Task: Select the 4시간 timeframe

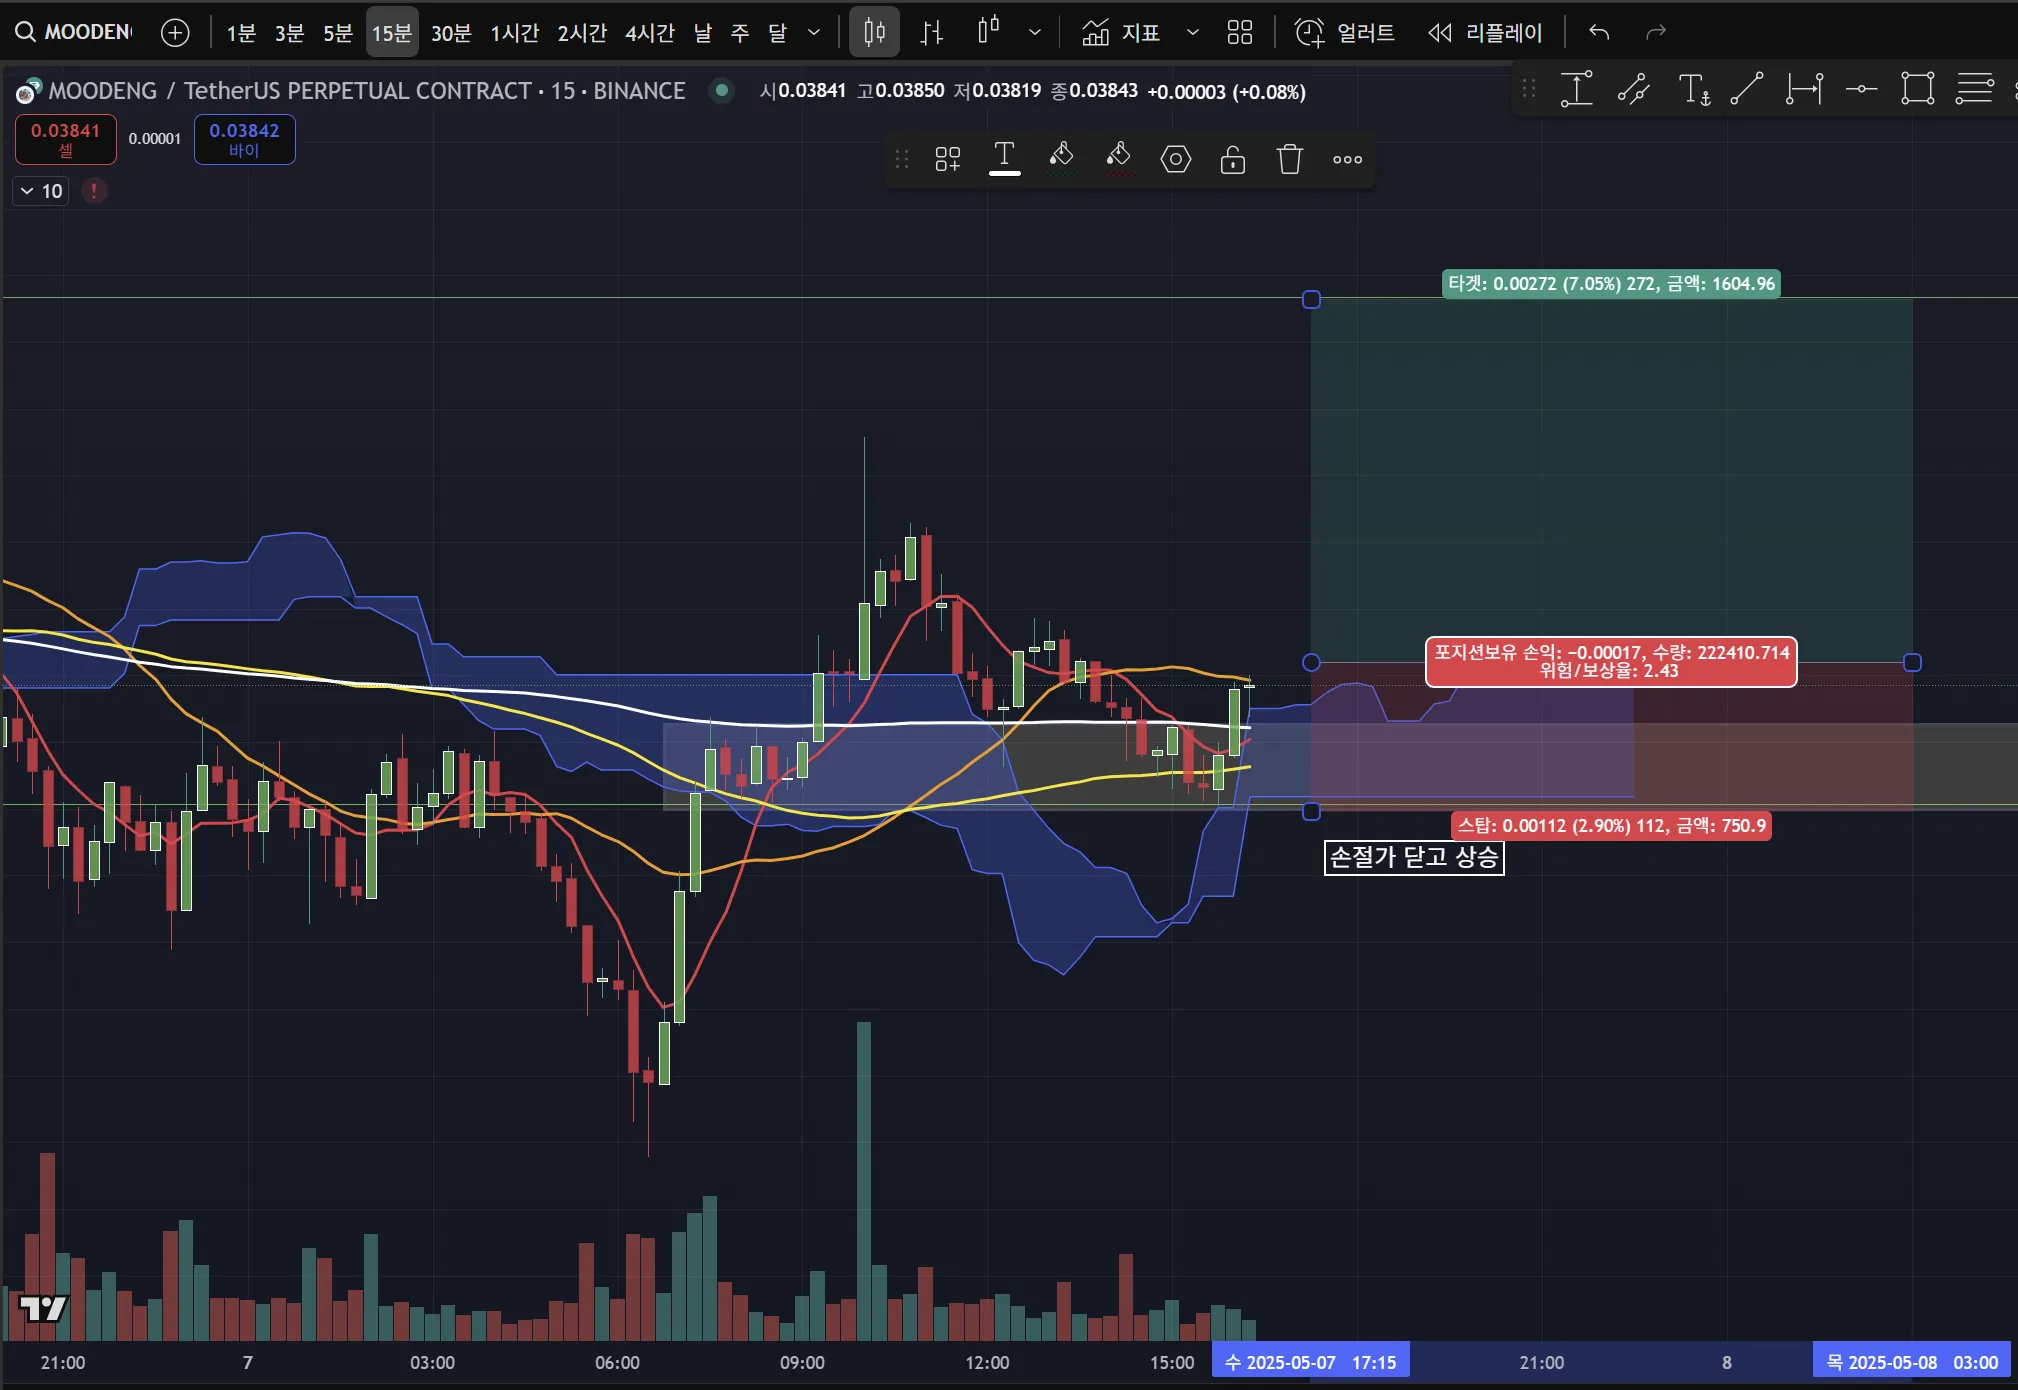Action: pyautogui.click(x=650, y=33)
